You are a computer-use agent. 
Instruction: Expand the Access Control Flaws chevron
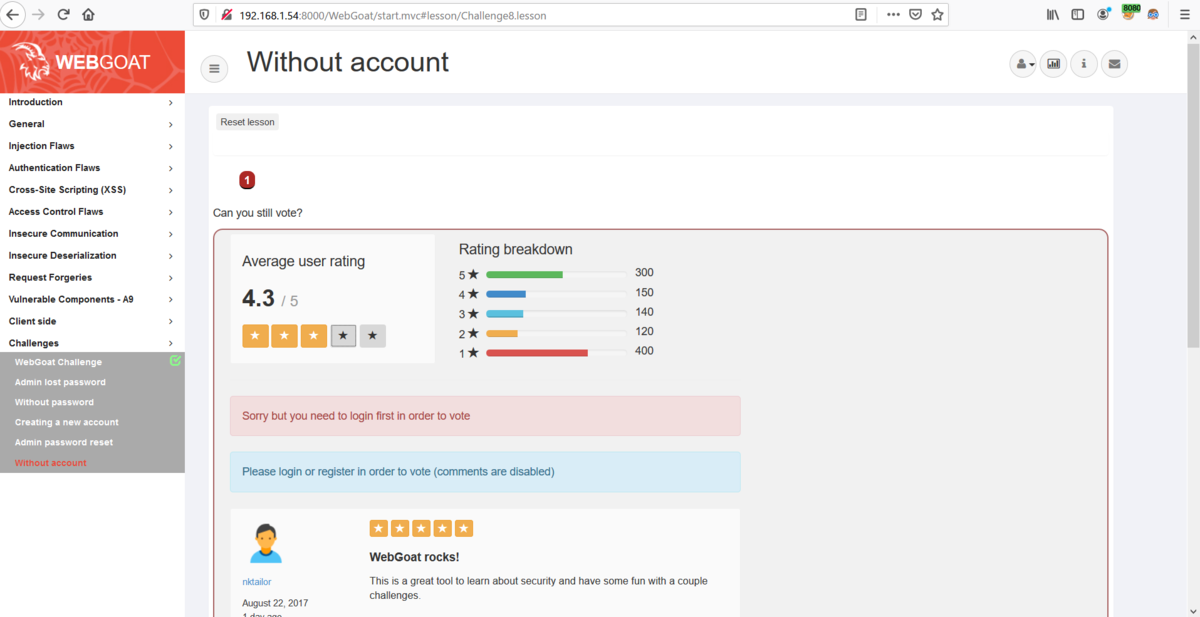[171, 213]
